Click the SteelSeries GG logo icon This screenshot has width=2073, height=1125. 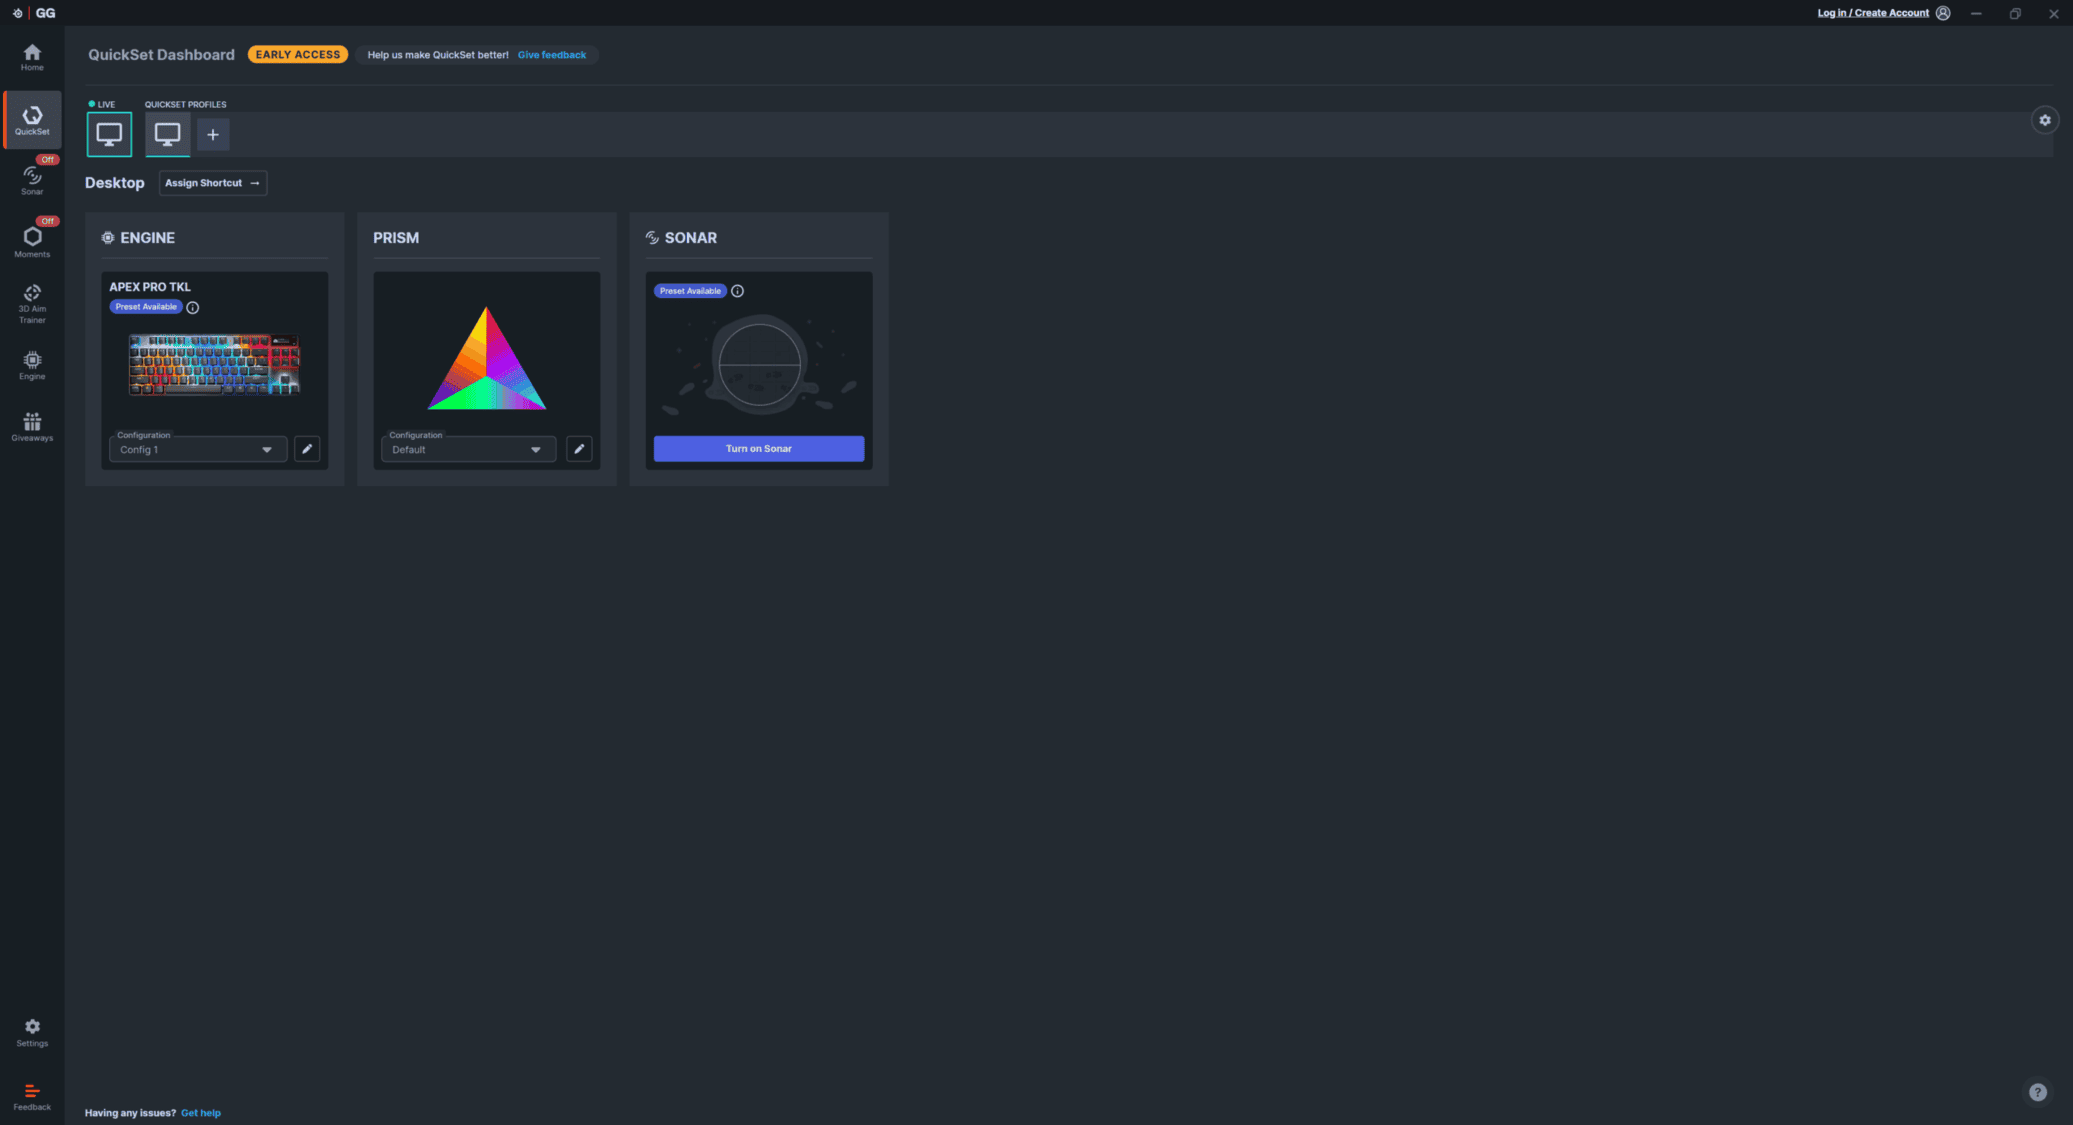tap(17, 13)
